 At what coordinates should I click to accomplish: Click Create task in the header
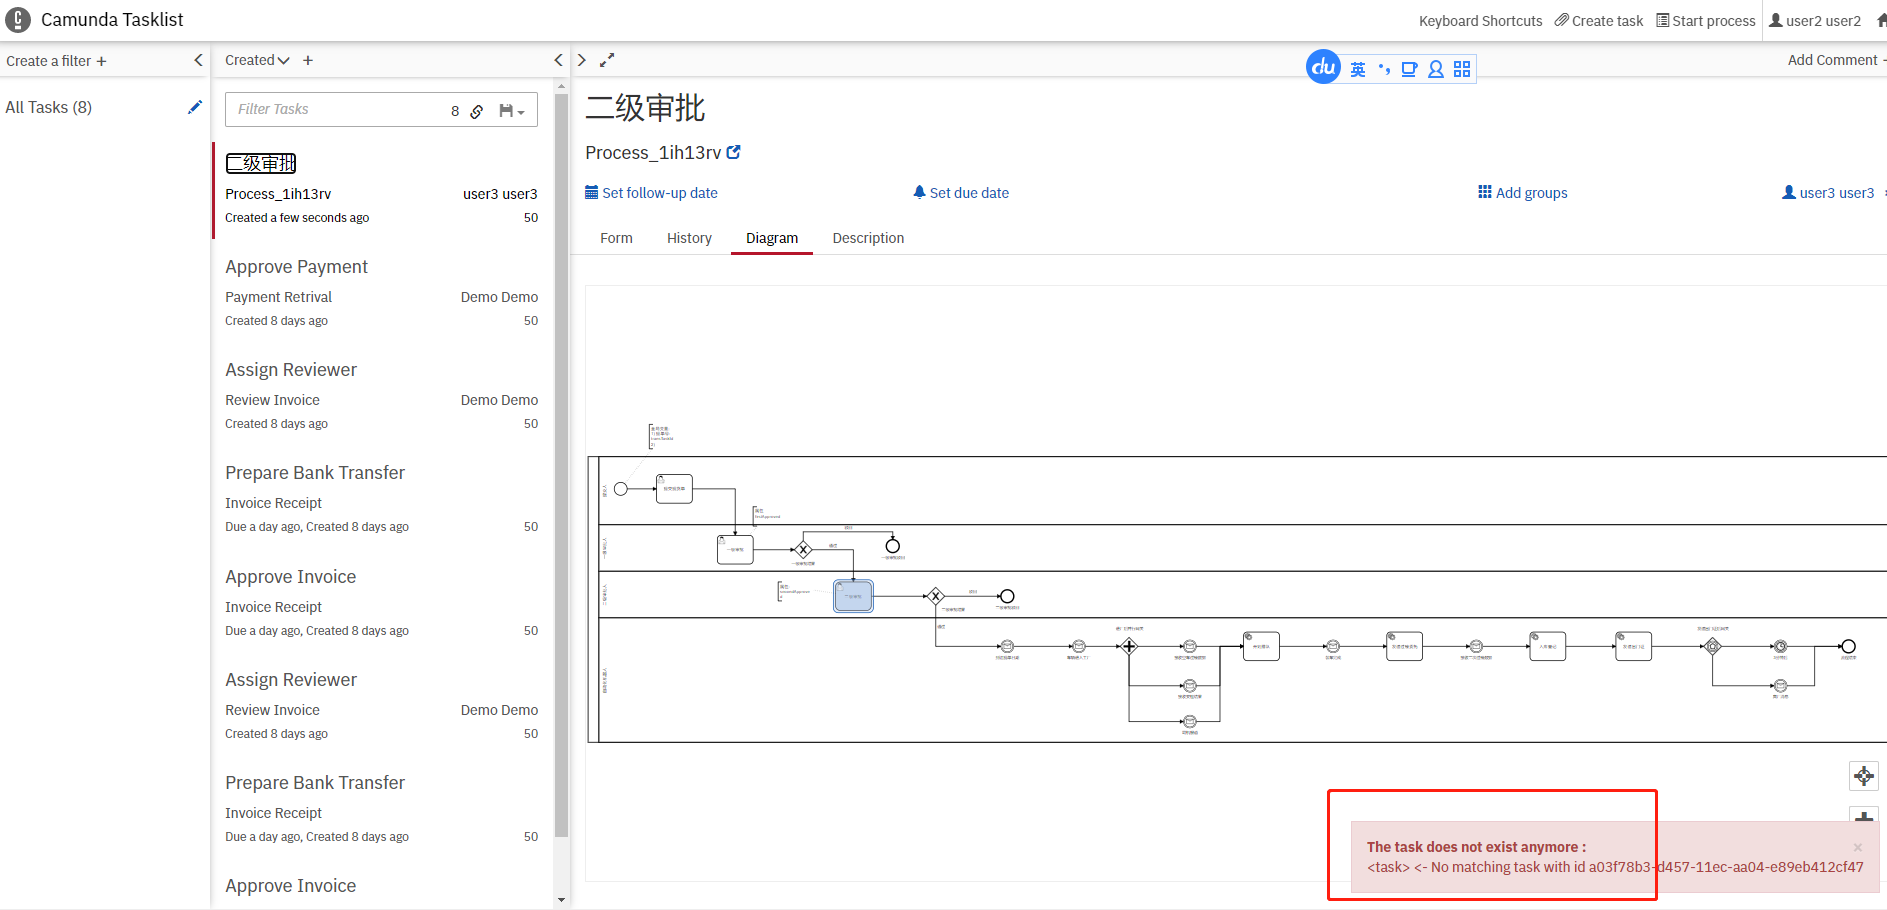point(1599,21)
